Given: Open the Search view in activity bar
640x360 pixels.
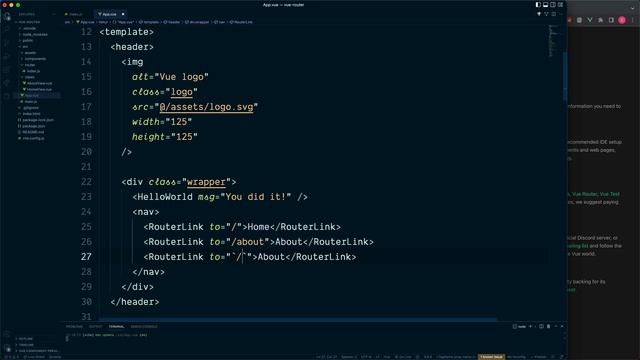Looking at the screenshot, I should (x=7, y=30).
